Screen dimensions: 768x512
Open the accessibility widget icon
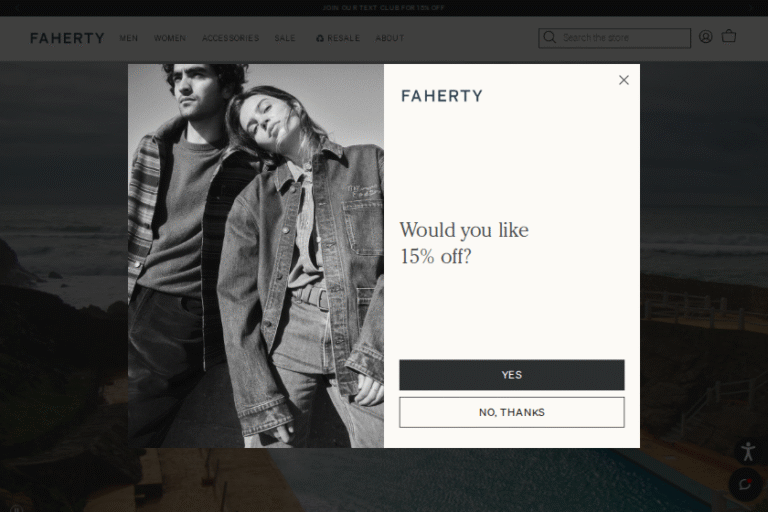[x=747, y=452]
